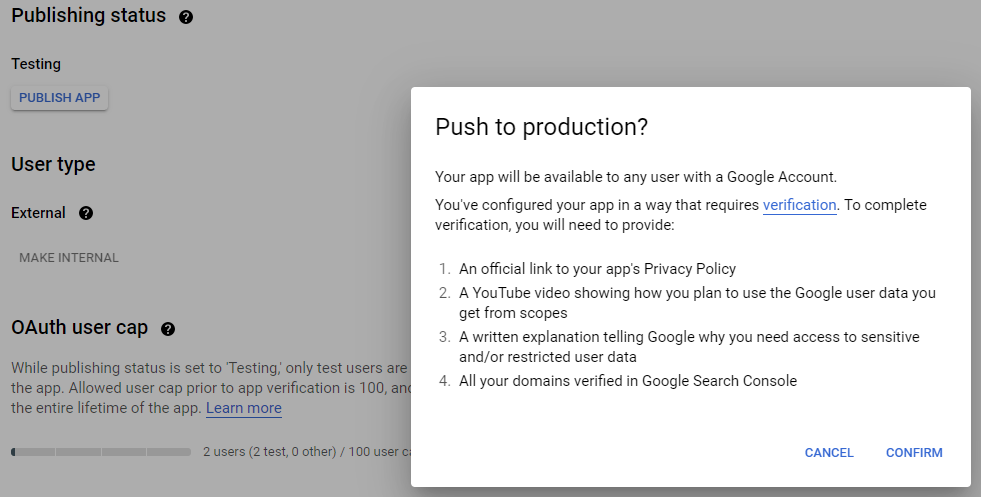Open the Learn more link
This screenshot has height=497, width=981.
[x=244, y=408]
